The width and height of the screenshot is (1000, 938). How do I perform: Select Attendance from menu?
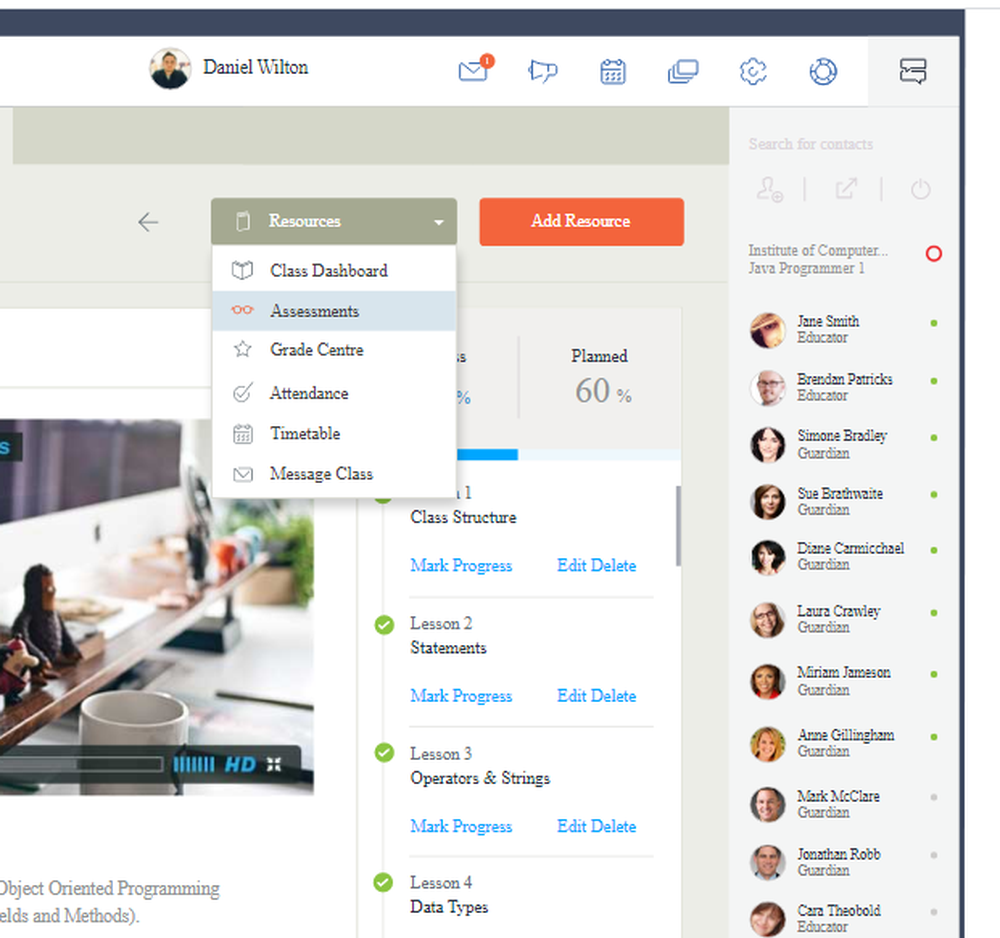click(334, 393)
